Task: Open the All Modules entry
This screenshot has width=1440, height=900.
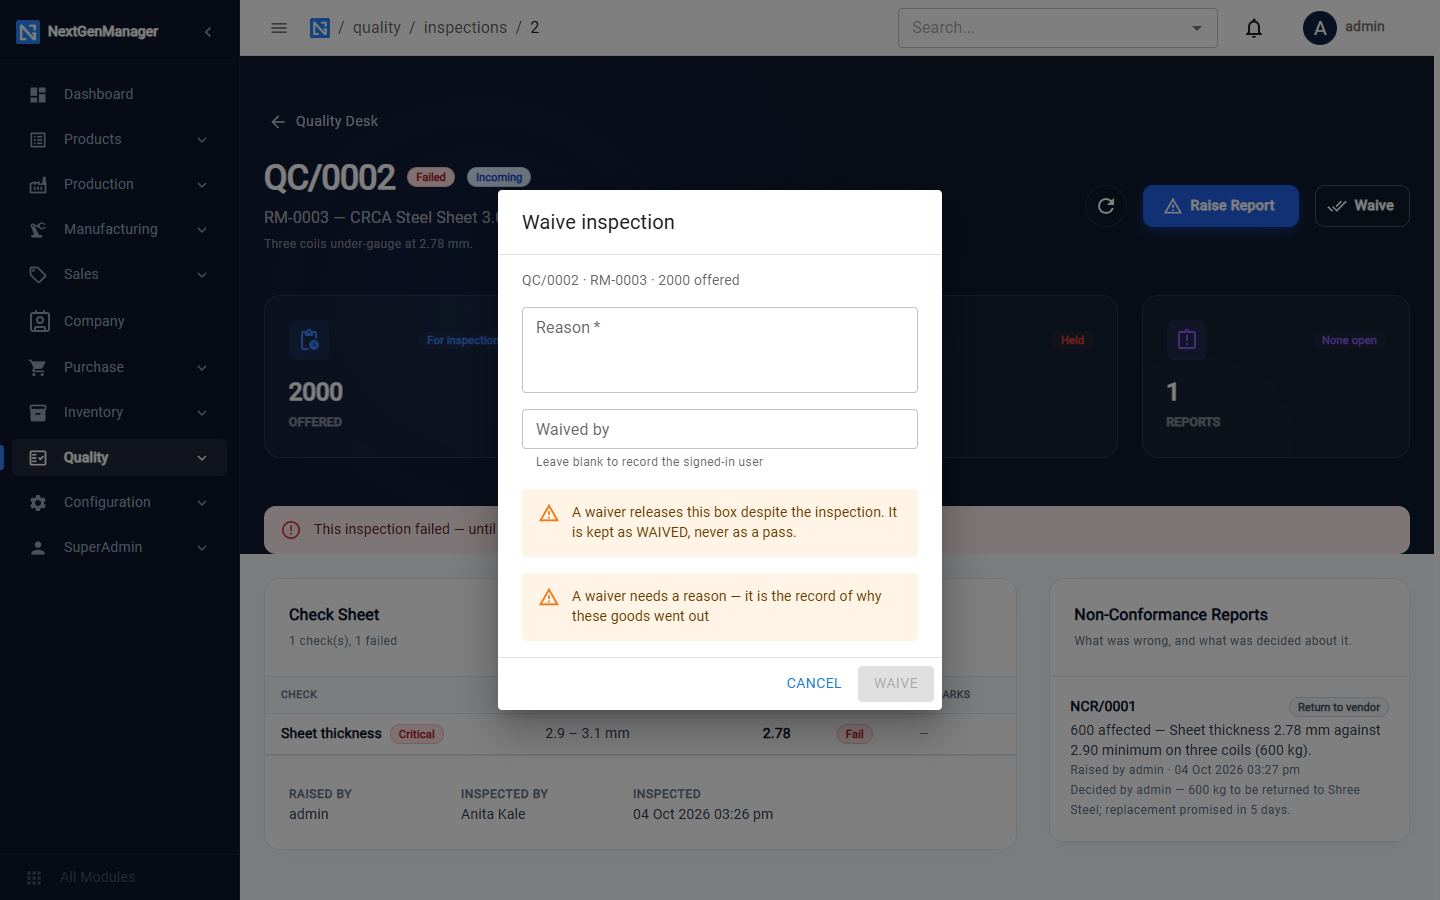Action: point(120,877)
